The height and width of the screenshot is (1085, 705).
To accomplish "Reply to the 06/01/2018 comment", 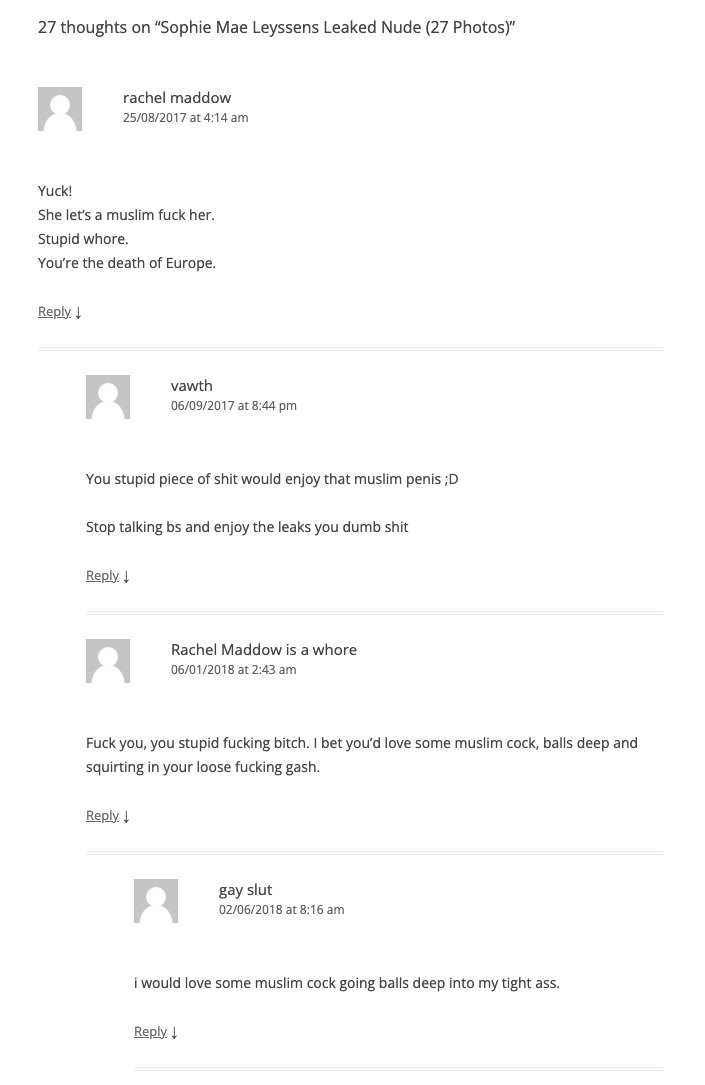I will pos(102,816).
